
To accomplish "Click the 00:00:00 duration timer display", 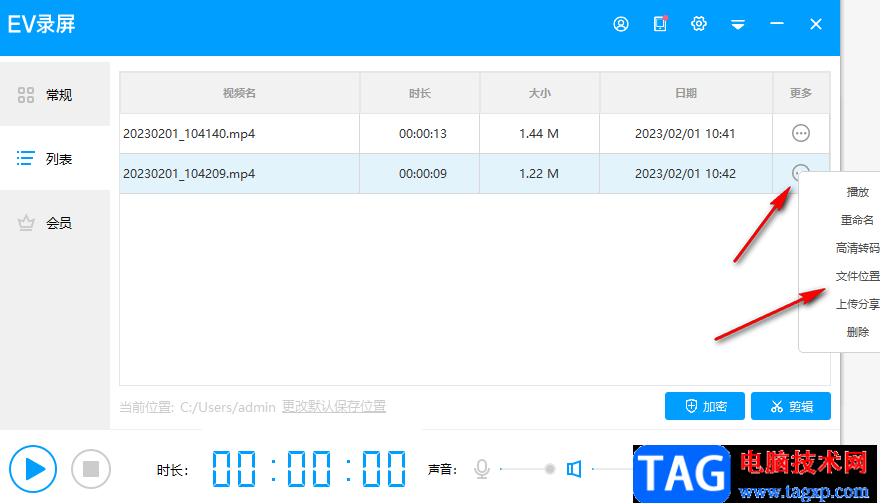I will pos(310,469).
